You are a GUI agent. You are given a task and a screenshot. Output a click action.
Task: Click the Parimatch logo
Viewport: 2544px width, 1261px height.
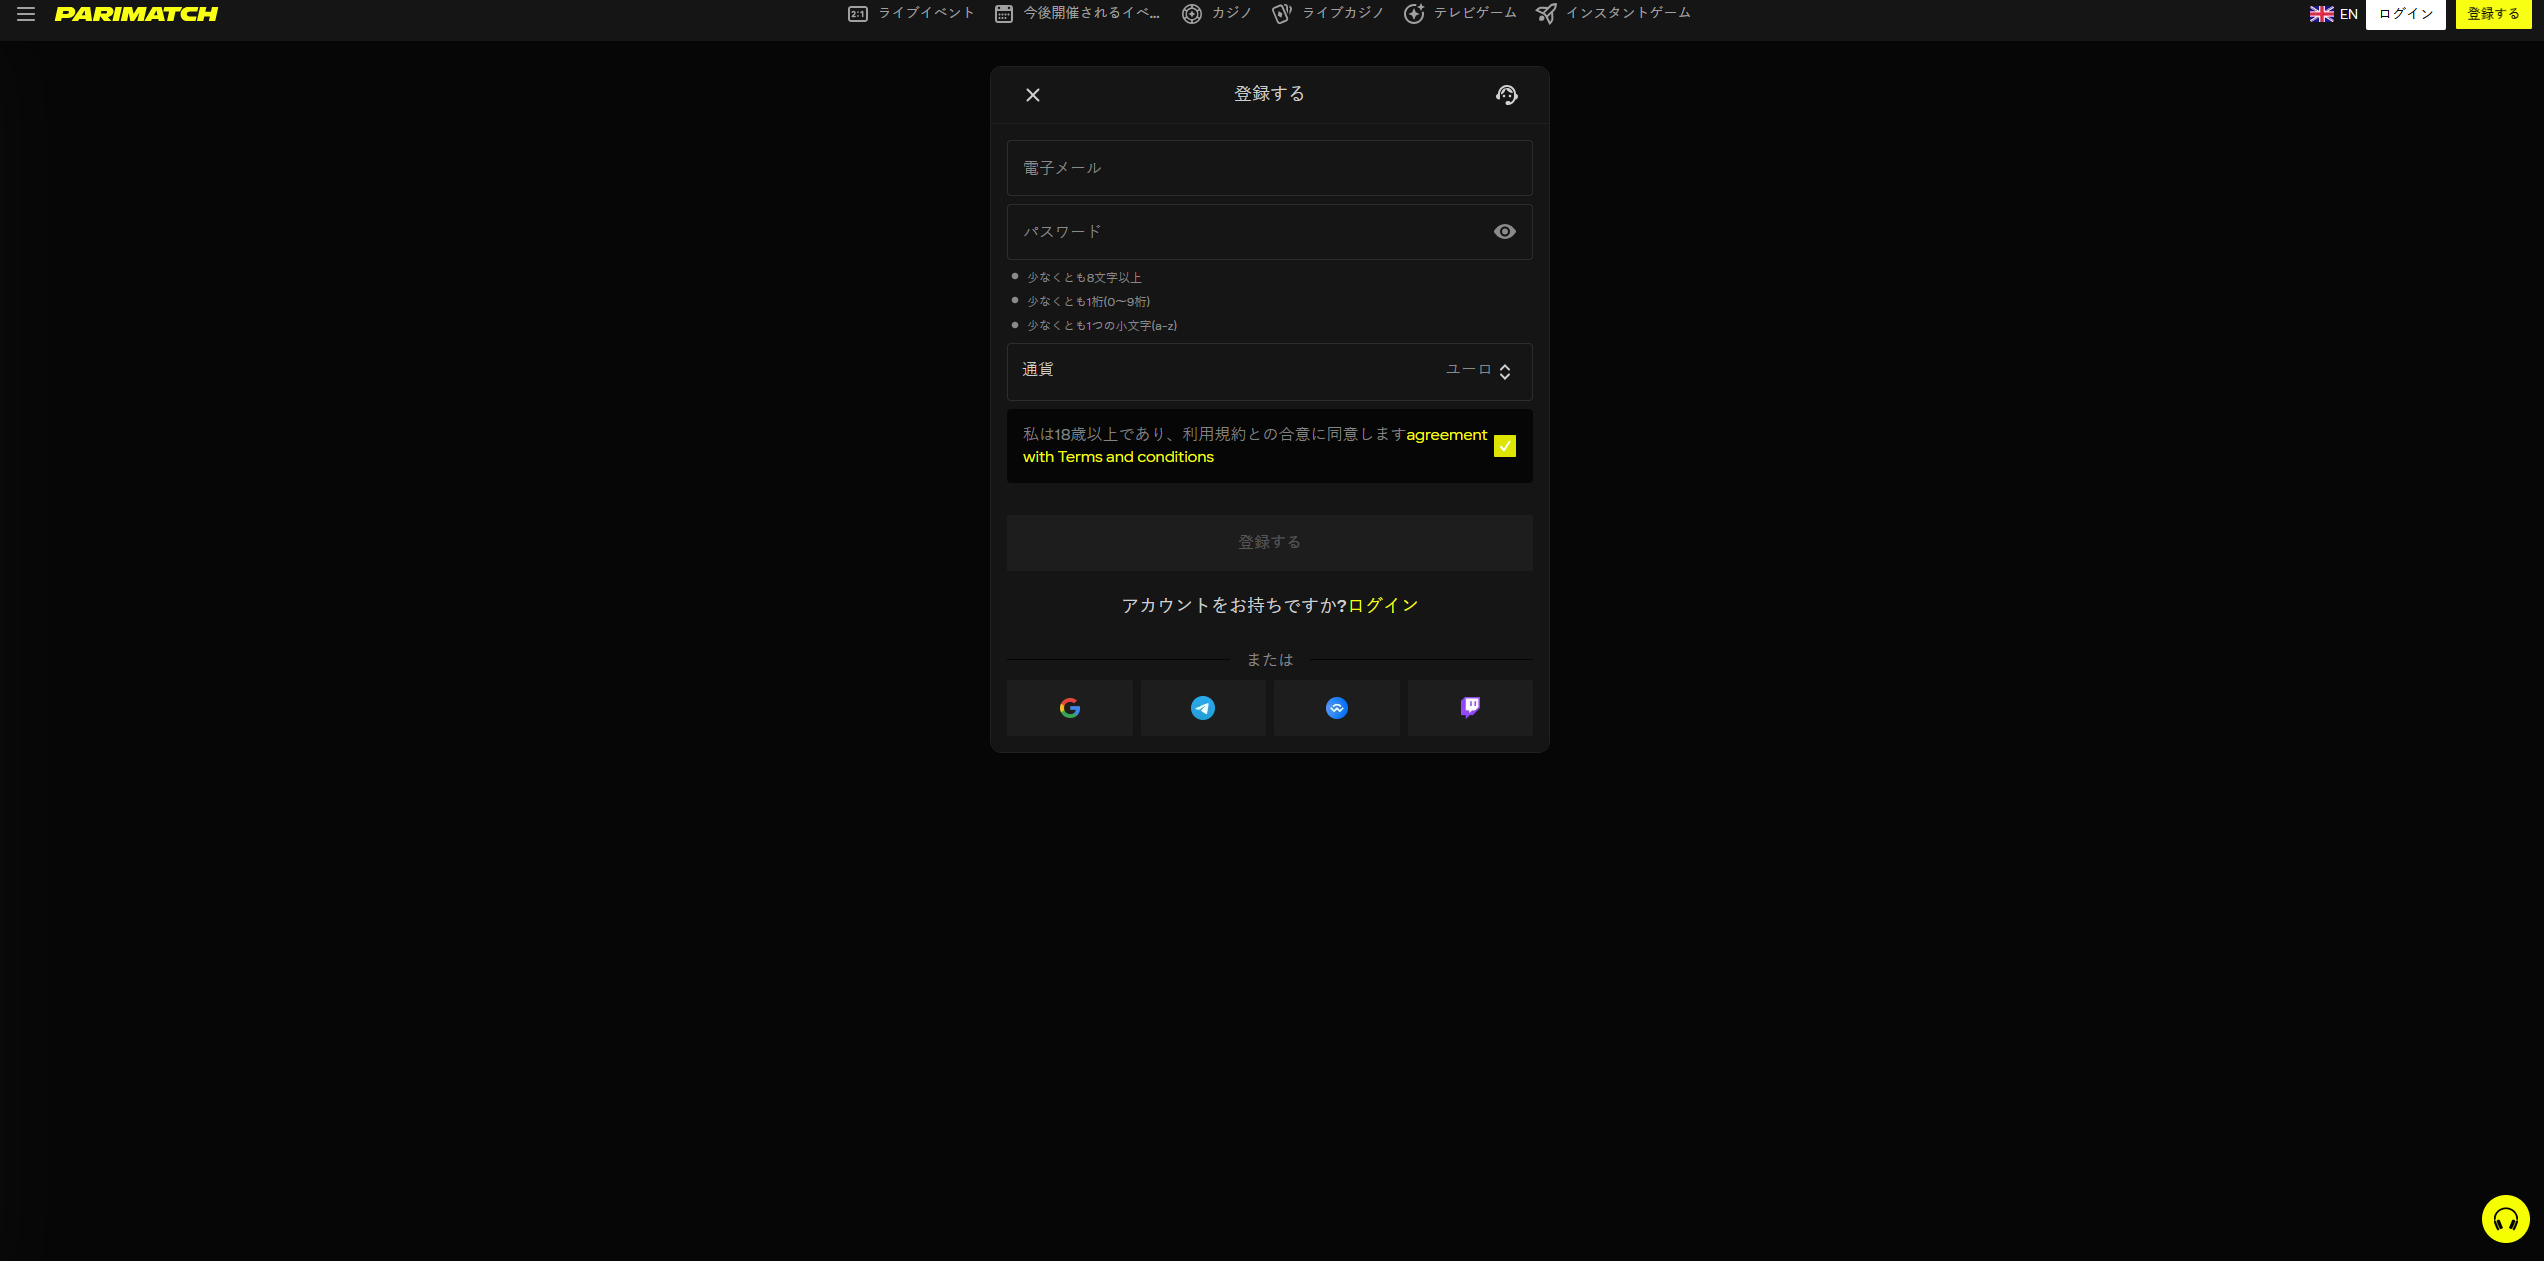136,14
